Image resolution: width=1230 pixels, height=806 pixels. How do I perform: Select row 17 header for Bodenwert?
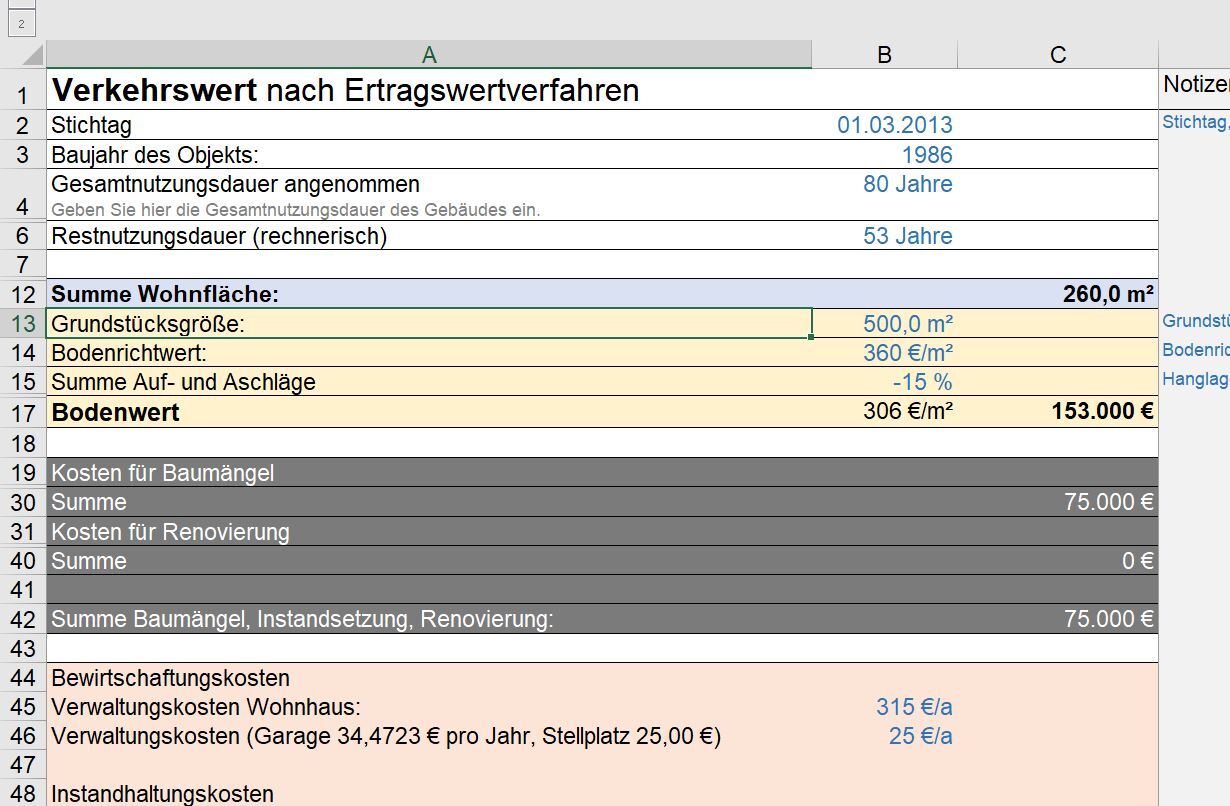click(23, 412)
